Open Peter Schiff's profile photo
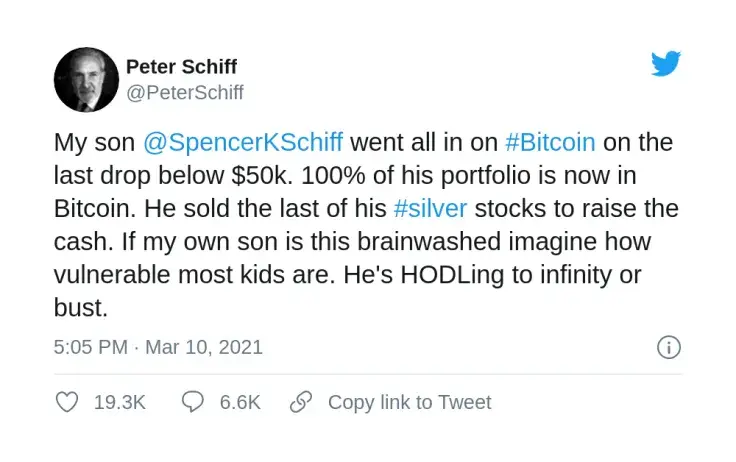This screenshot has height=462, width=736. [x=86, y=79]
